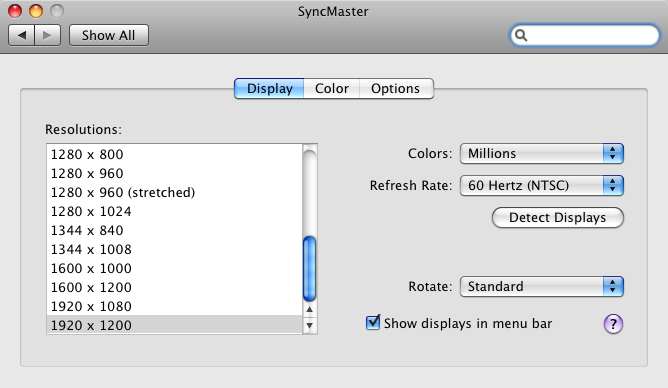Click the resolutions list scroll up arrow
The width and height of the screenshot is (668, 388).
310,310
